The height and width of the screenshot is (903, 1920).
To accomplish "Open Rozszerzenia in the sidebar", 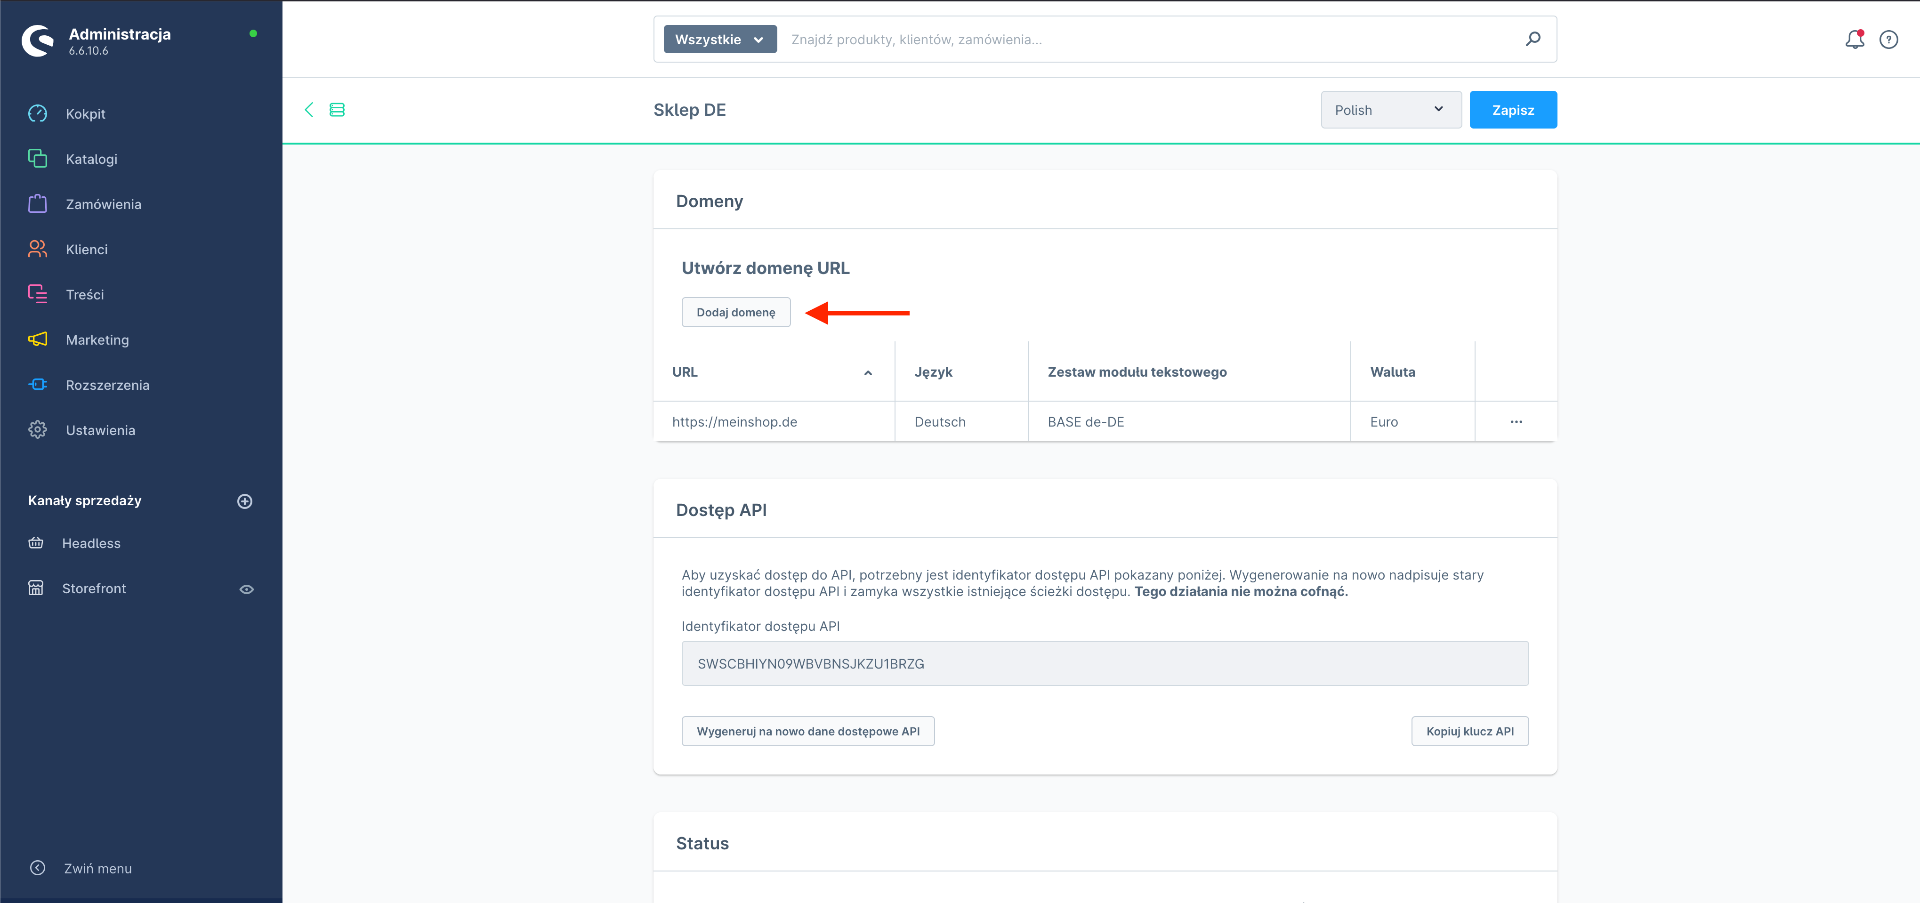I will tap(107, 385).
